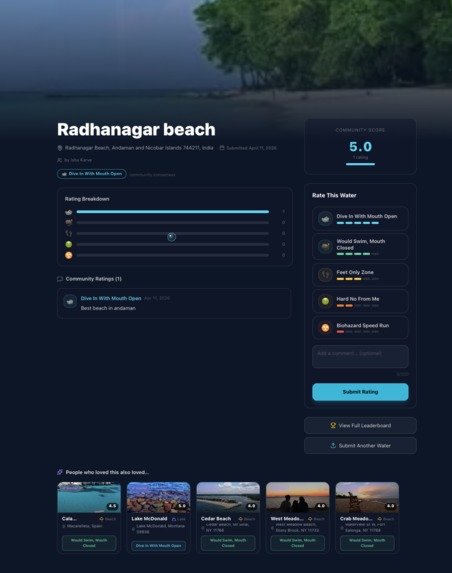This screenshot has height=573, width=452.
Task: Click the 4.5 score badge on the Cala card
Action: [x=112, y=506]
